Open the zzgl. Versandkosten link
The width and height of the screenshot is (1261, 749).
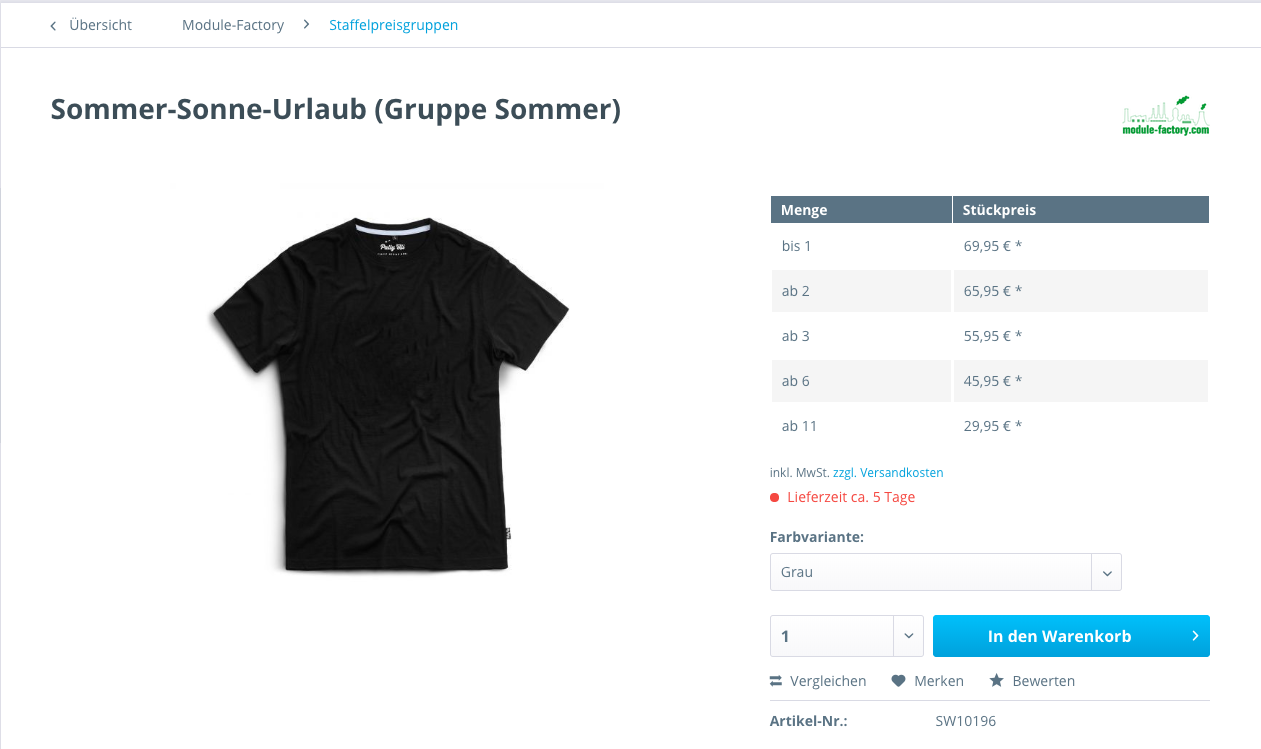(x=888, y=472)
